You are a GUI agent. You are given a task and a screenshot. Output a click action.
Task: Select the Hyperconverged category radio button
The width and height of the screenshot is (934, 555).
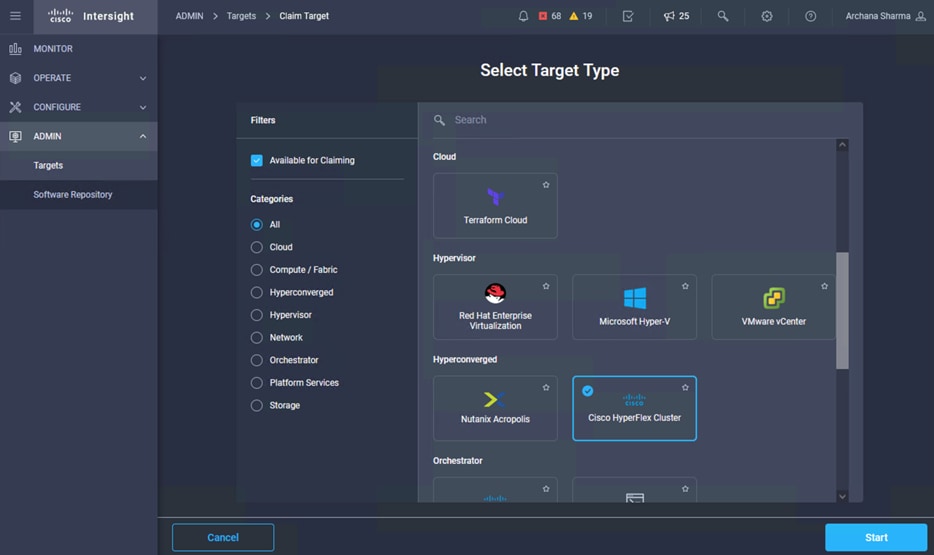pos(256,292)
